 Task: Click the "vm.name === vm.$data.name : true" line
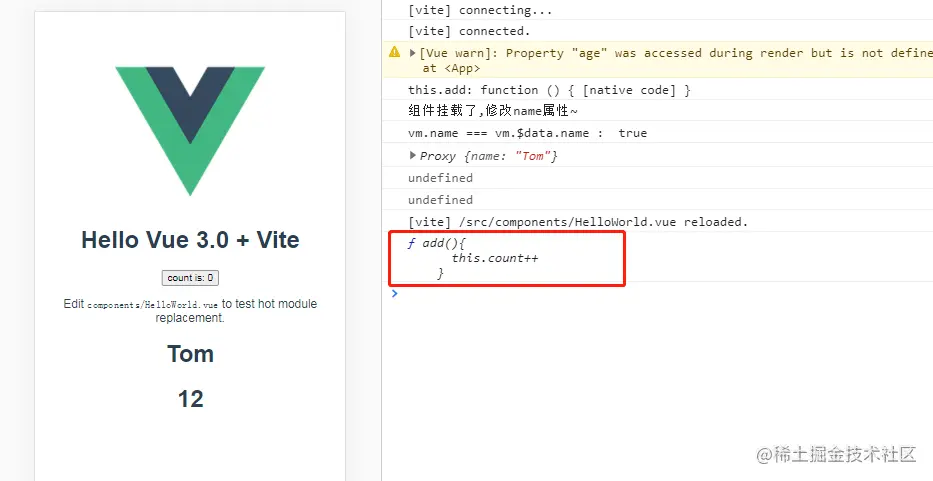[527, 133]
